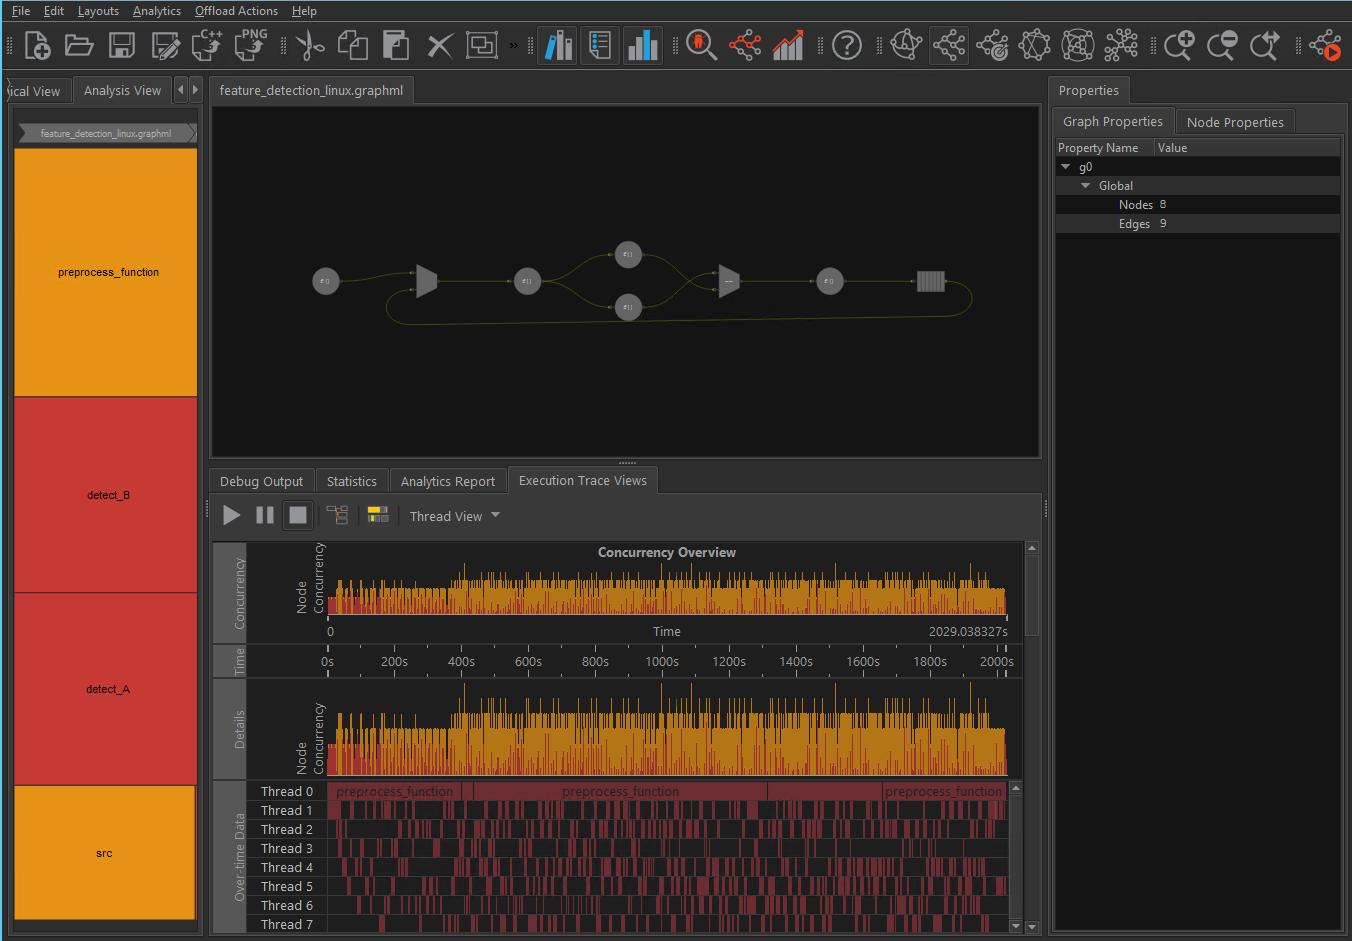The width and height of the screenshot is (1352, 941).
Task: Click the zoom in magnifier icon
Action: 1179,45
